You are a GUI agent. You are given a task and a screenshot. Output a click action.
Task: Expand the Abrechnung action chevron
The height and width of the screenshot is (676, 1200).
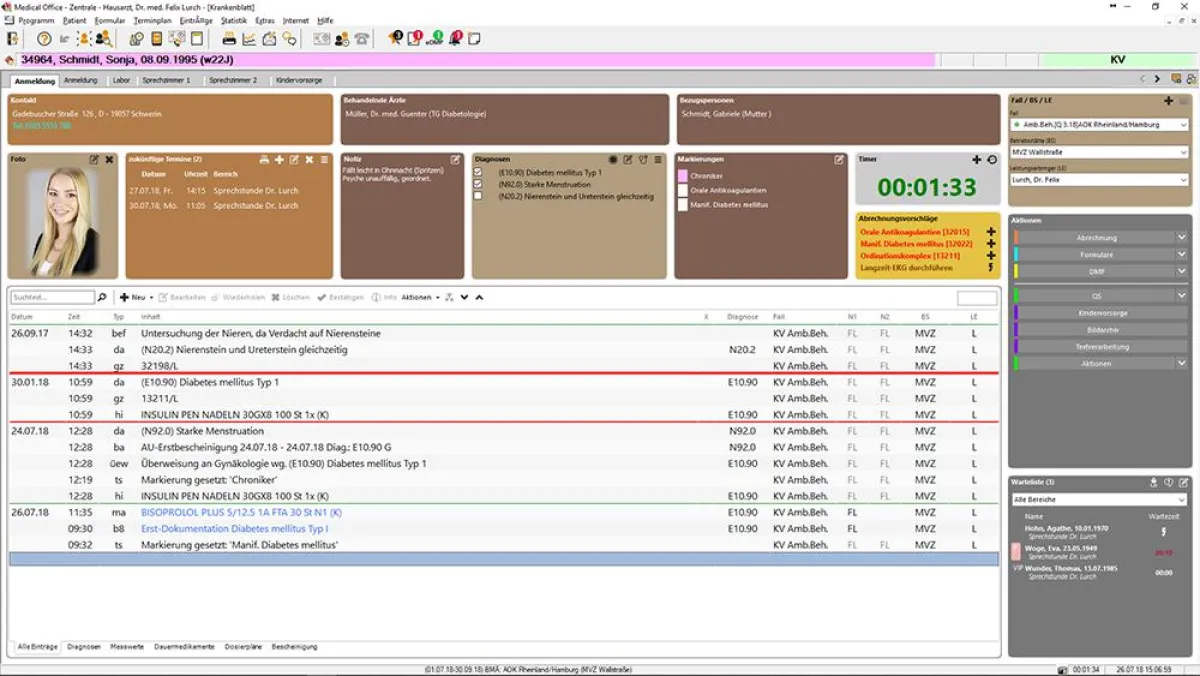click(1181, 238)
